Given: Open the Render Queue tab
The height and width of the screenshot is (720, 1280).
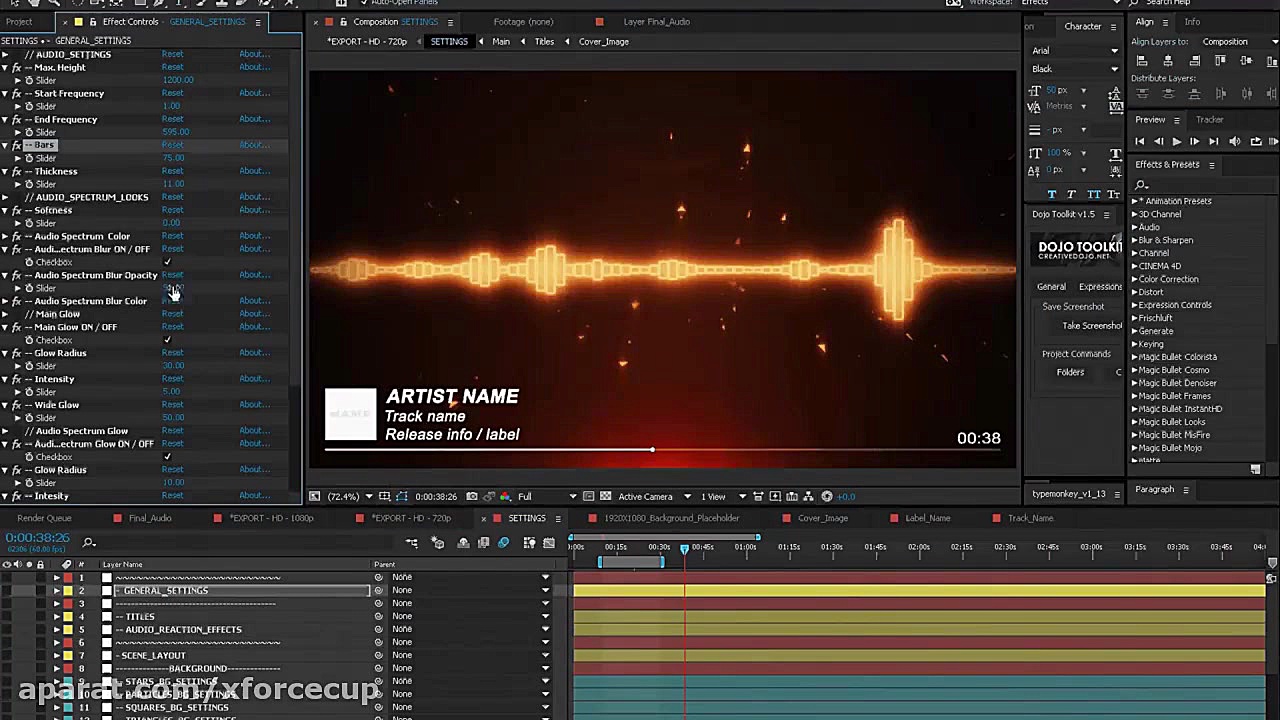Looking at the screenshot, I should pyautogui.click(x=44, y=518).
